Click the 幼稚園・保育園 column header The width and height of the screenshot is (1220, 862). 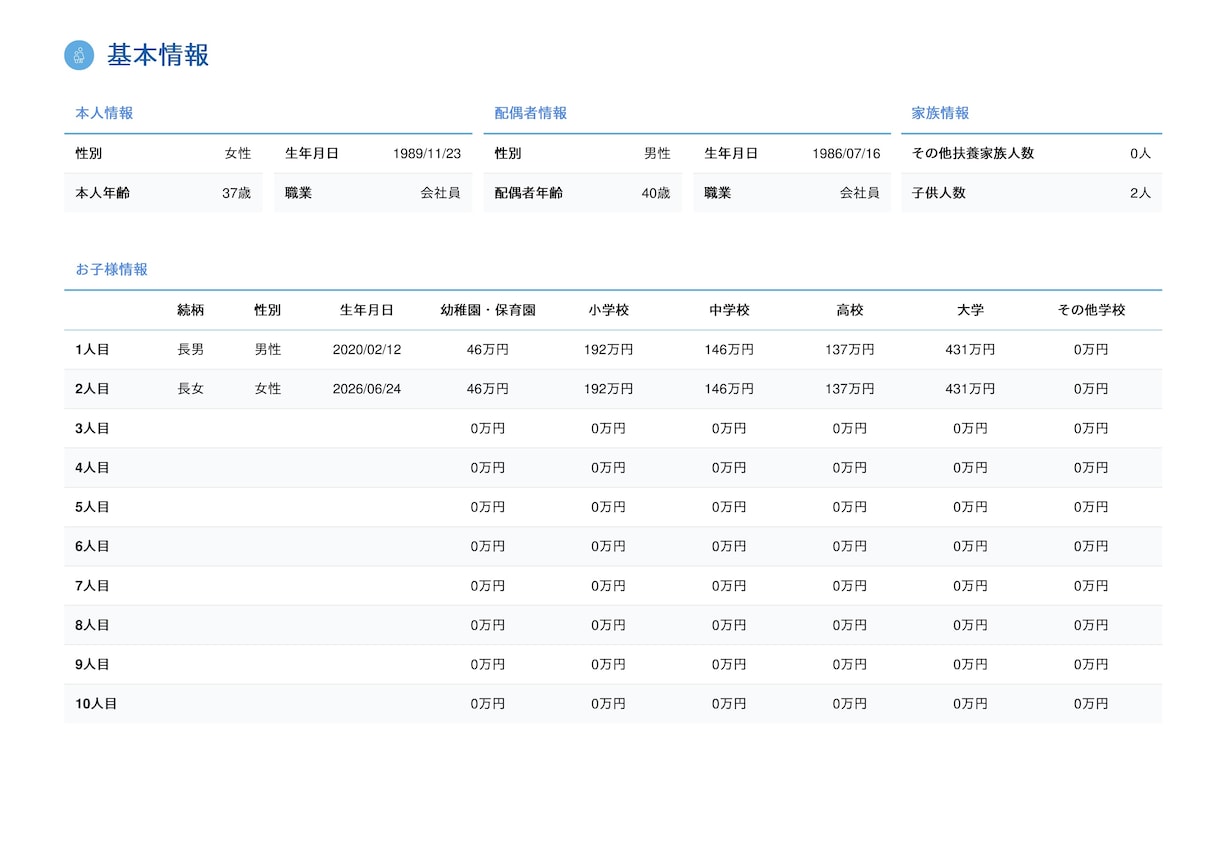click(488, 310)
